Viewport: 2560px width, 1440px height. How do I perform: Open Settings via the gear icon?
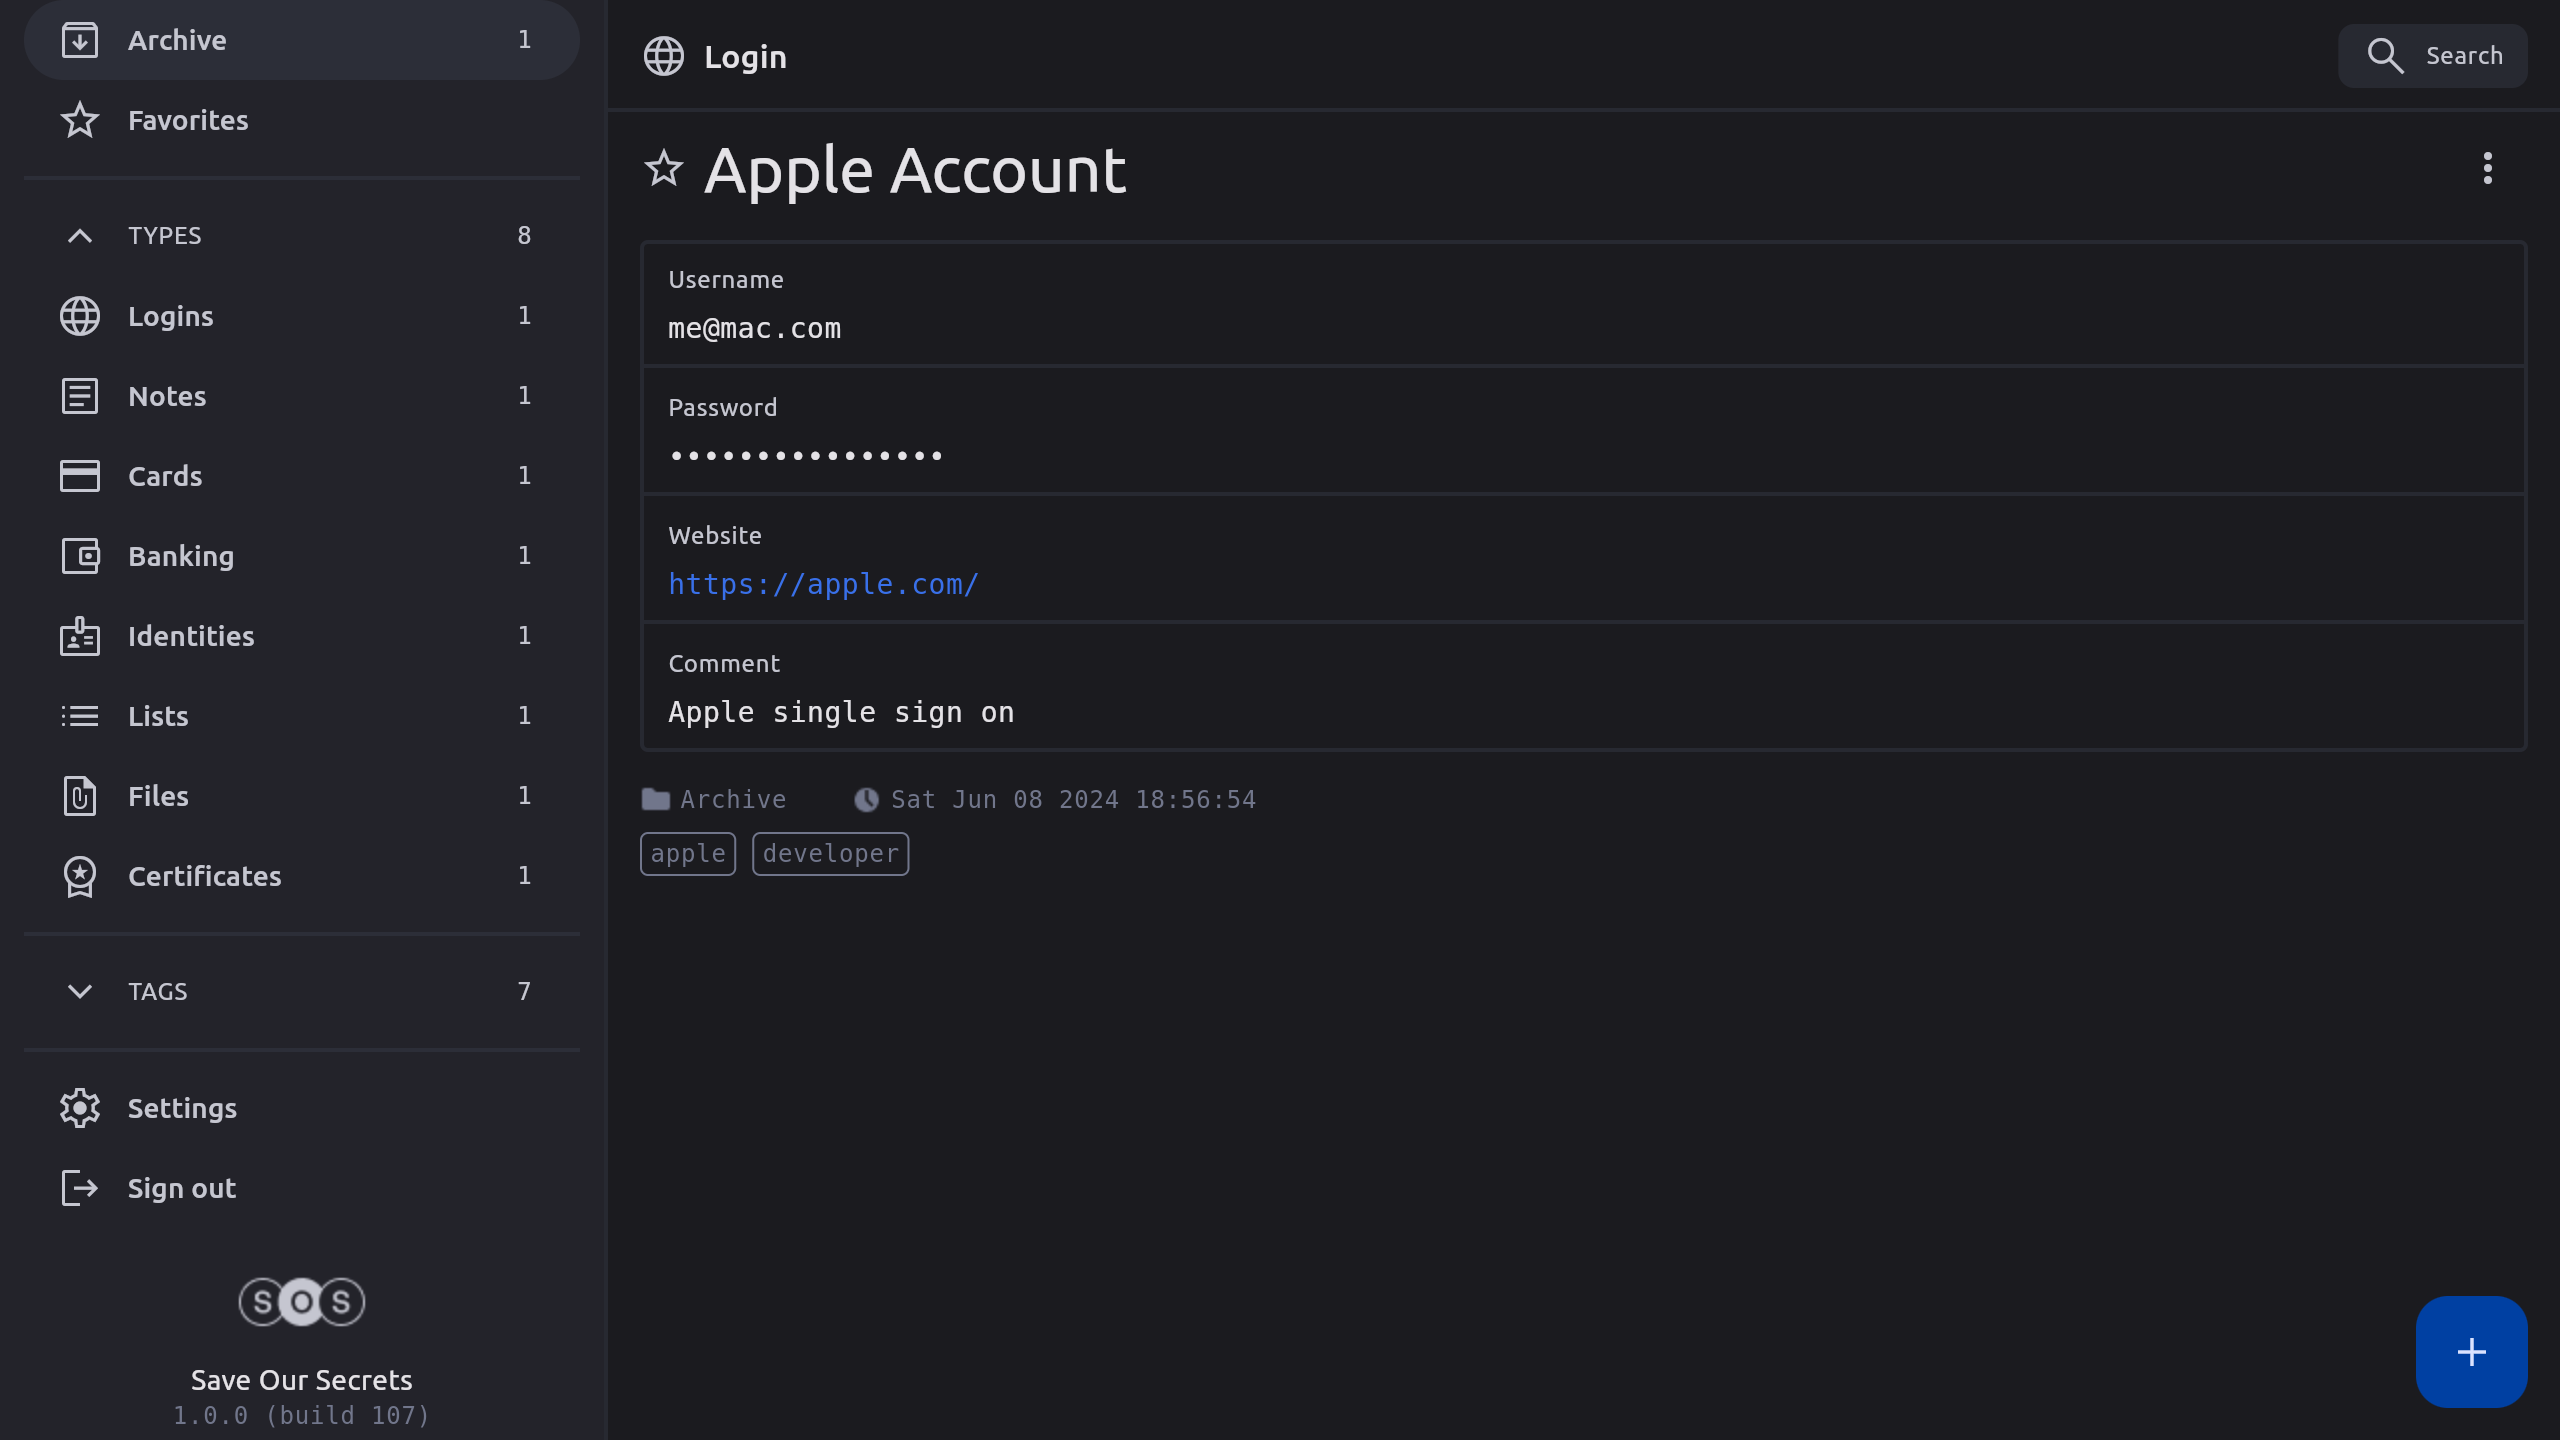click(80, 1108)
